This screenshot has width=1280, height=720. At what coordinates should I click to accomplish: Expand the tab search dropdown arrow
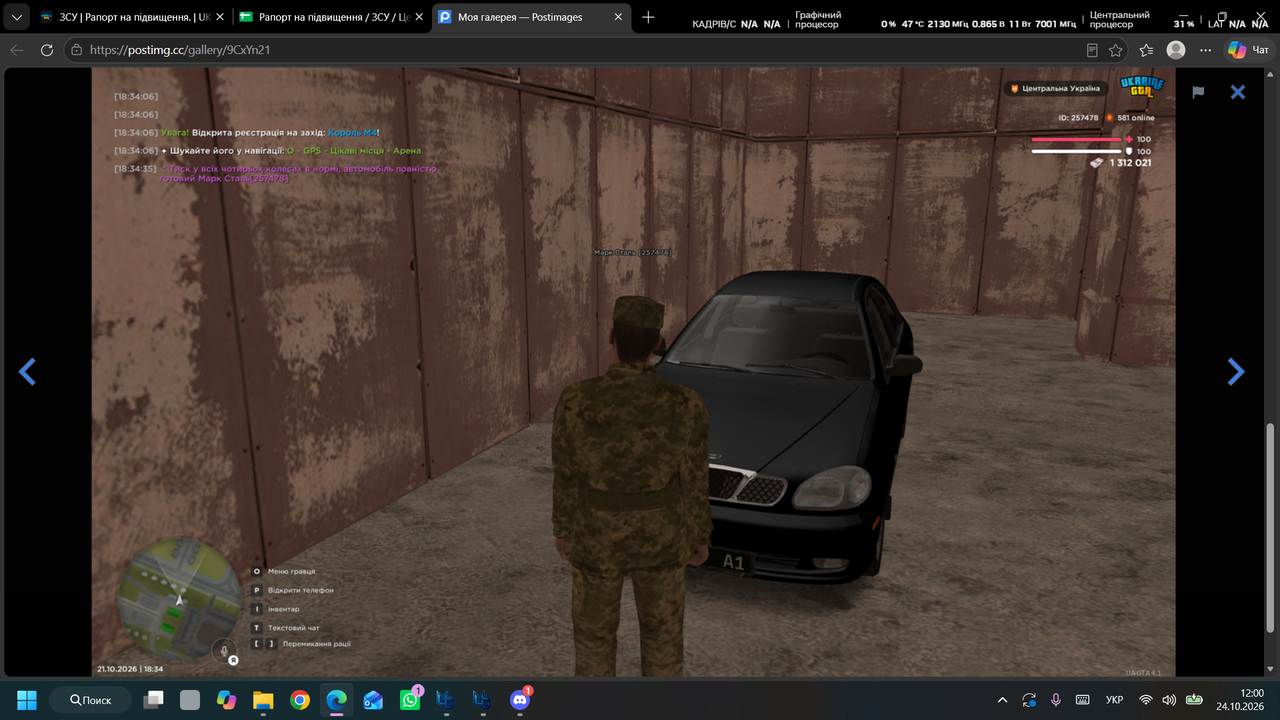pos(17,17)
